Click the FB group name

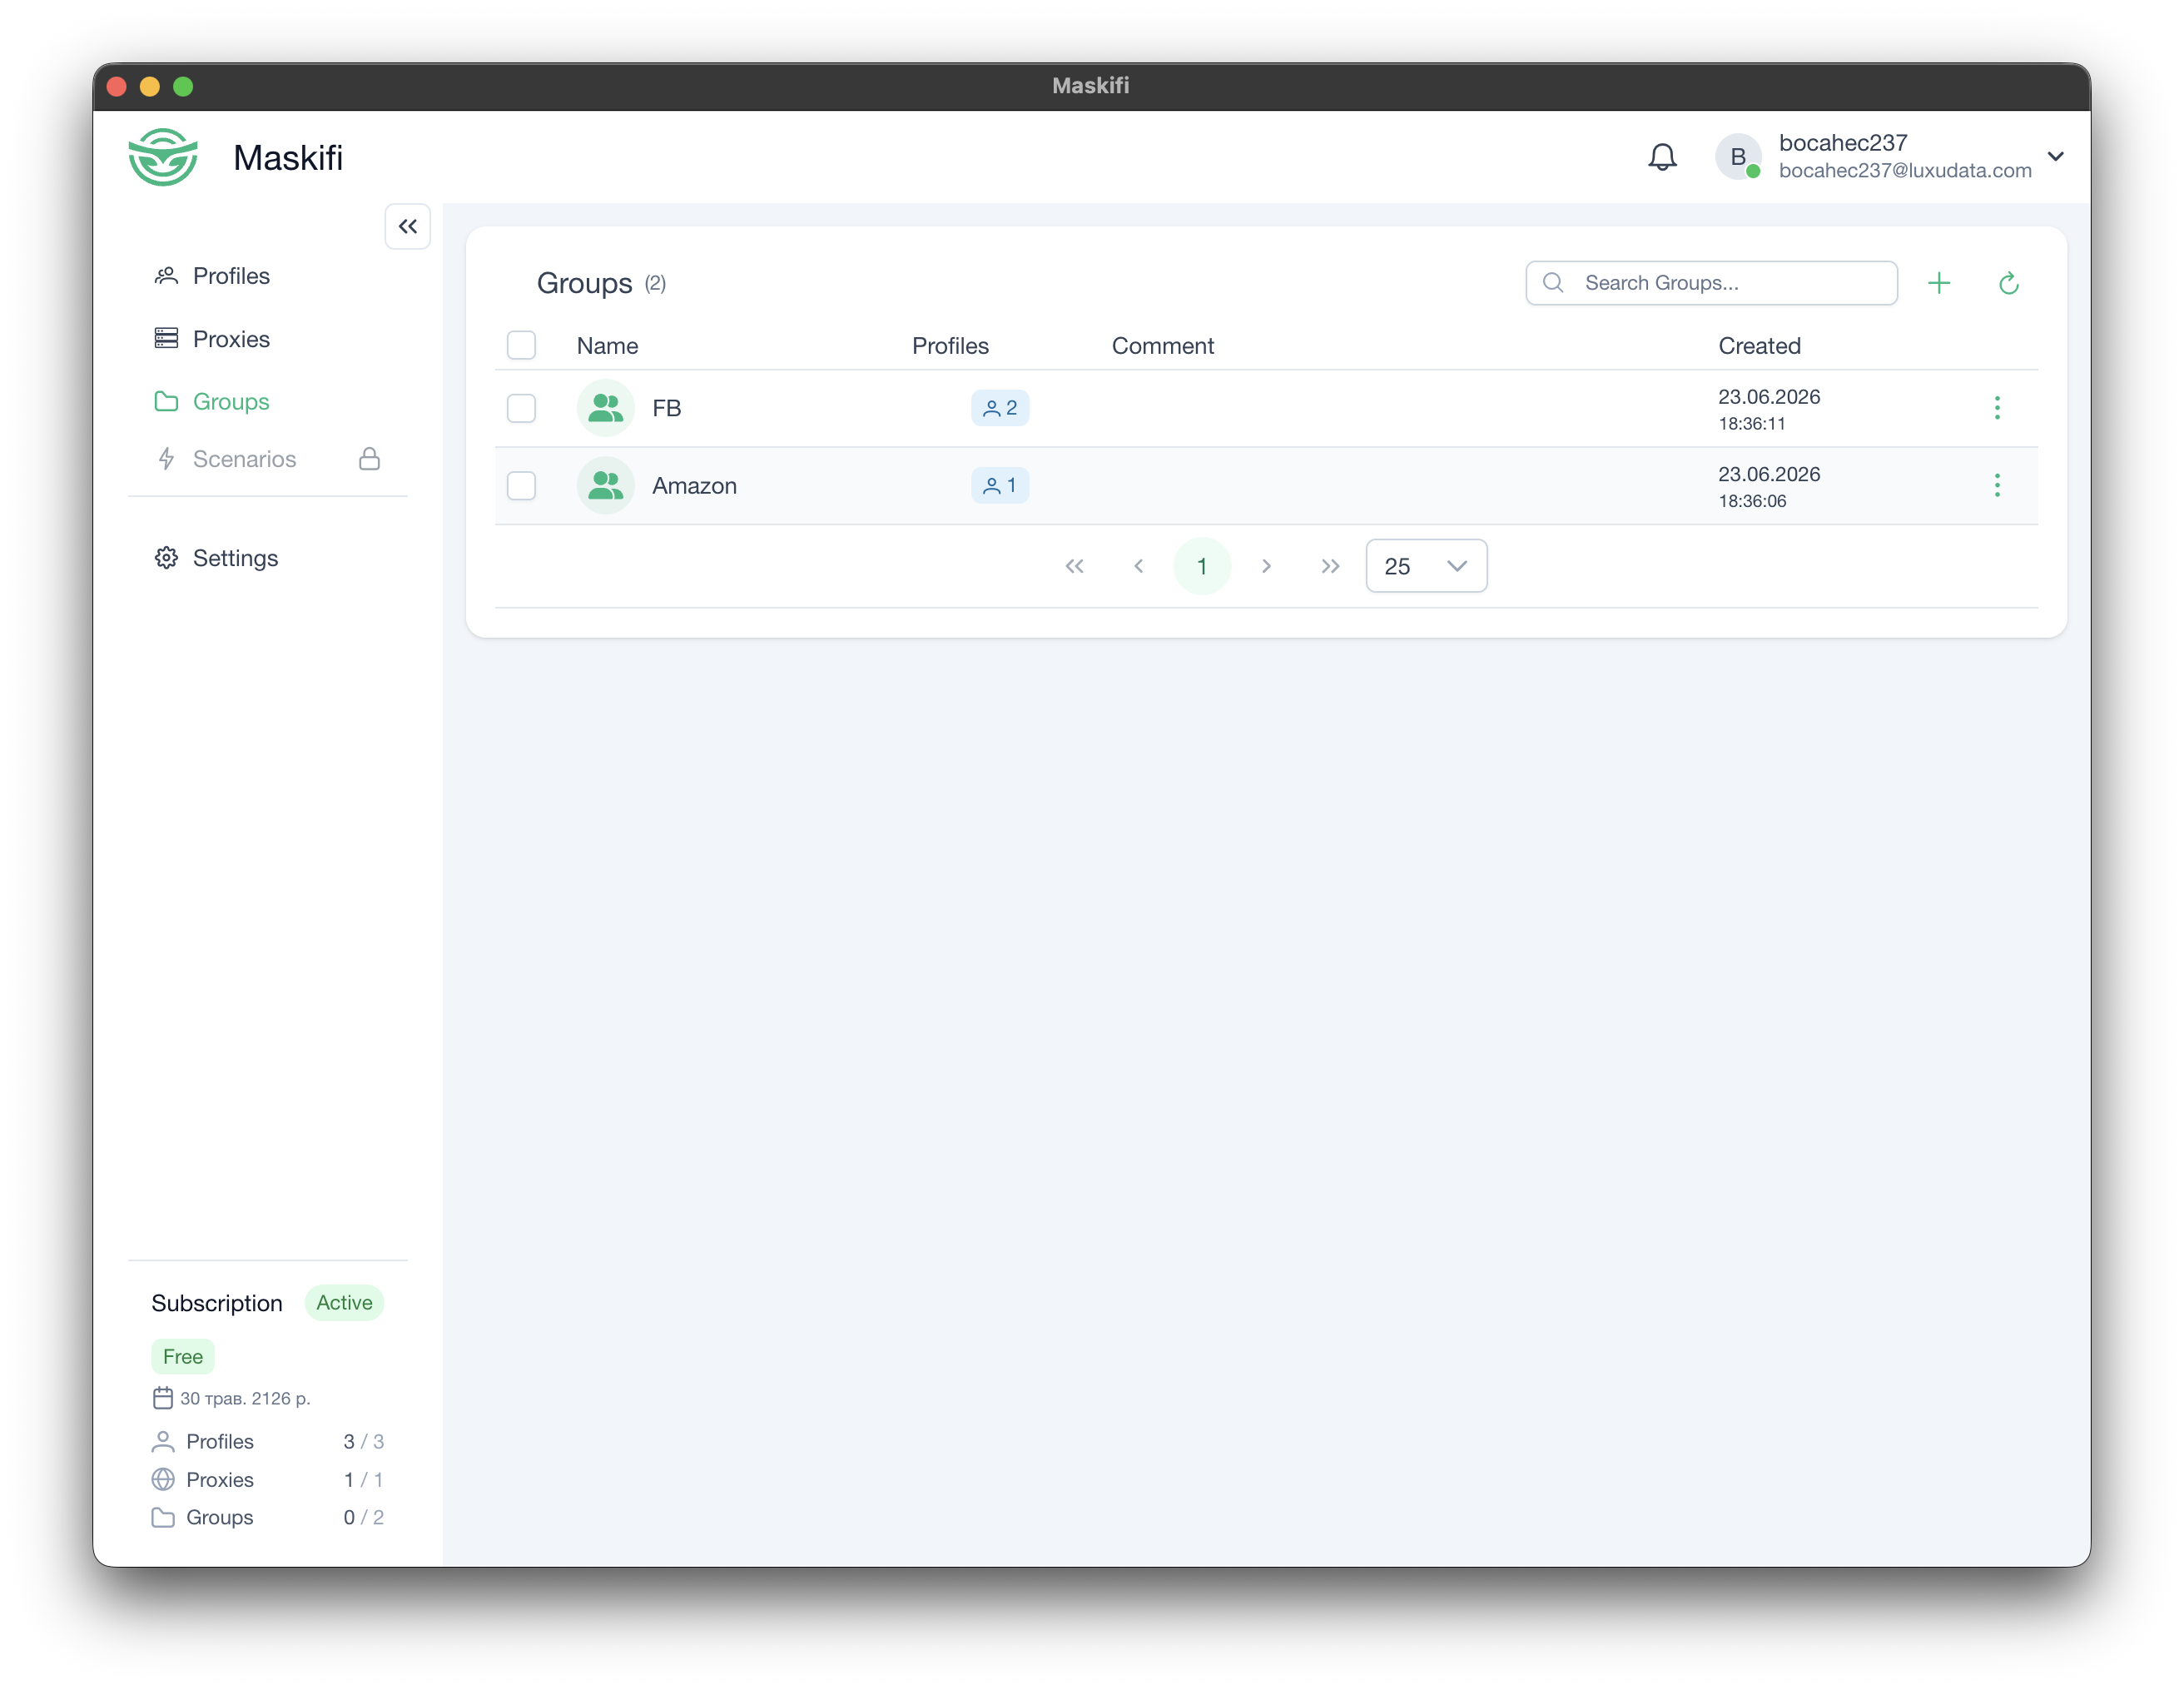667,408
